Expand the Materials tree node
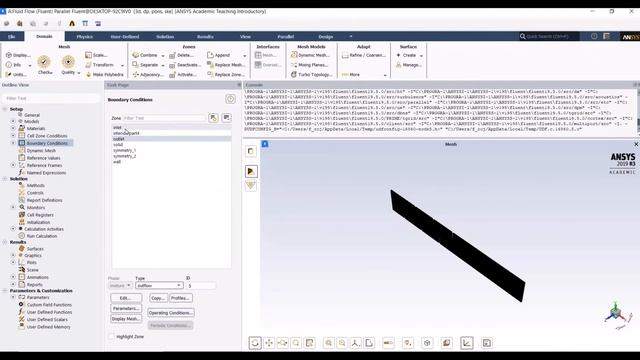 [x=13, y=128]
